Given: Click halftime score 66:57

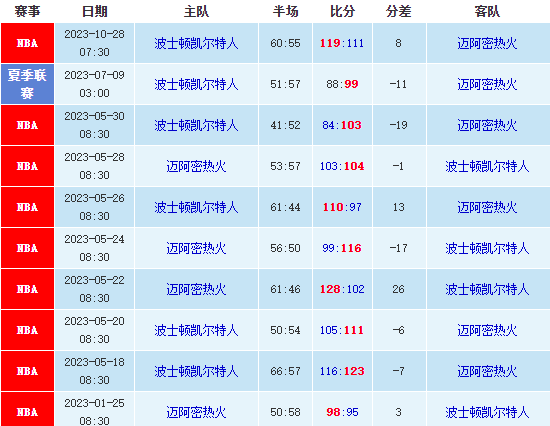Looking at the screenshot, I should click(285, 372).
